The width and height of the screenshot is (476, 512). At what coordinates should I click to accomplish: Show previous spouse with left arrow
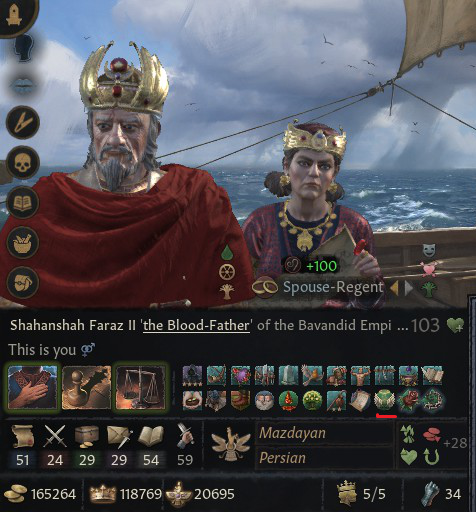coord(395,288)
